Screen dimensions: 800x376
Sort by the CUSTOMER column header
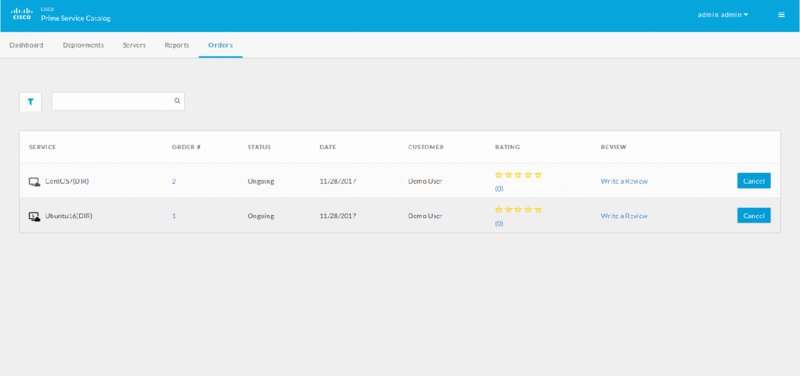pyautogui.click(x=426, y=147)
